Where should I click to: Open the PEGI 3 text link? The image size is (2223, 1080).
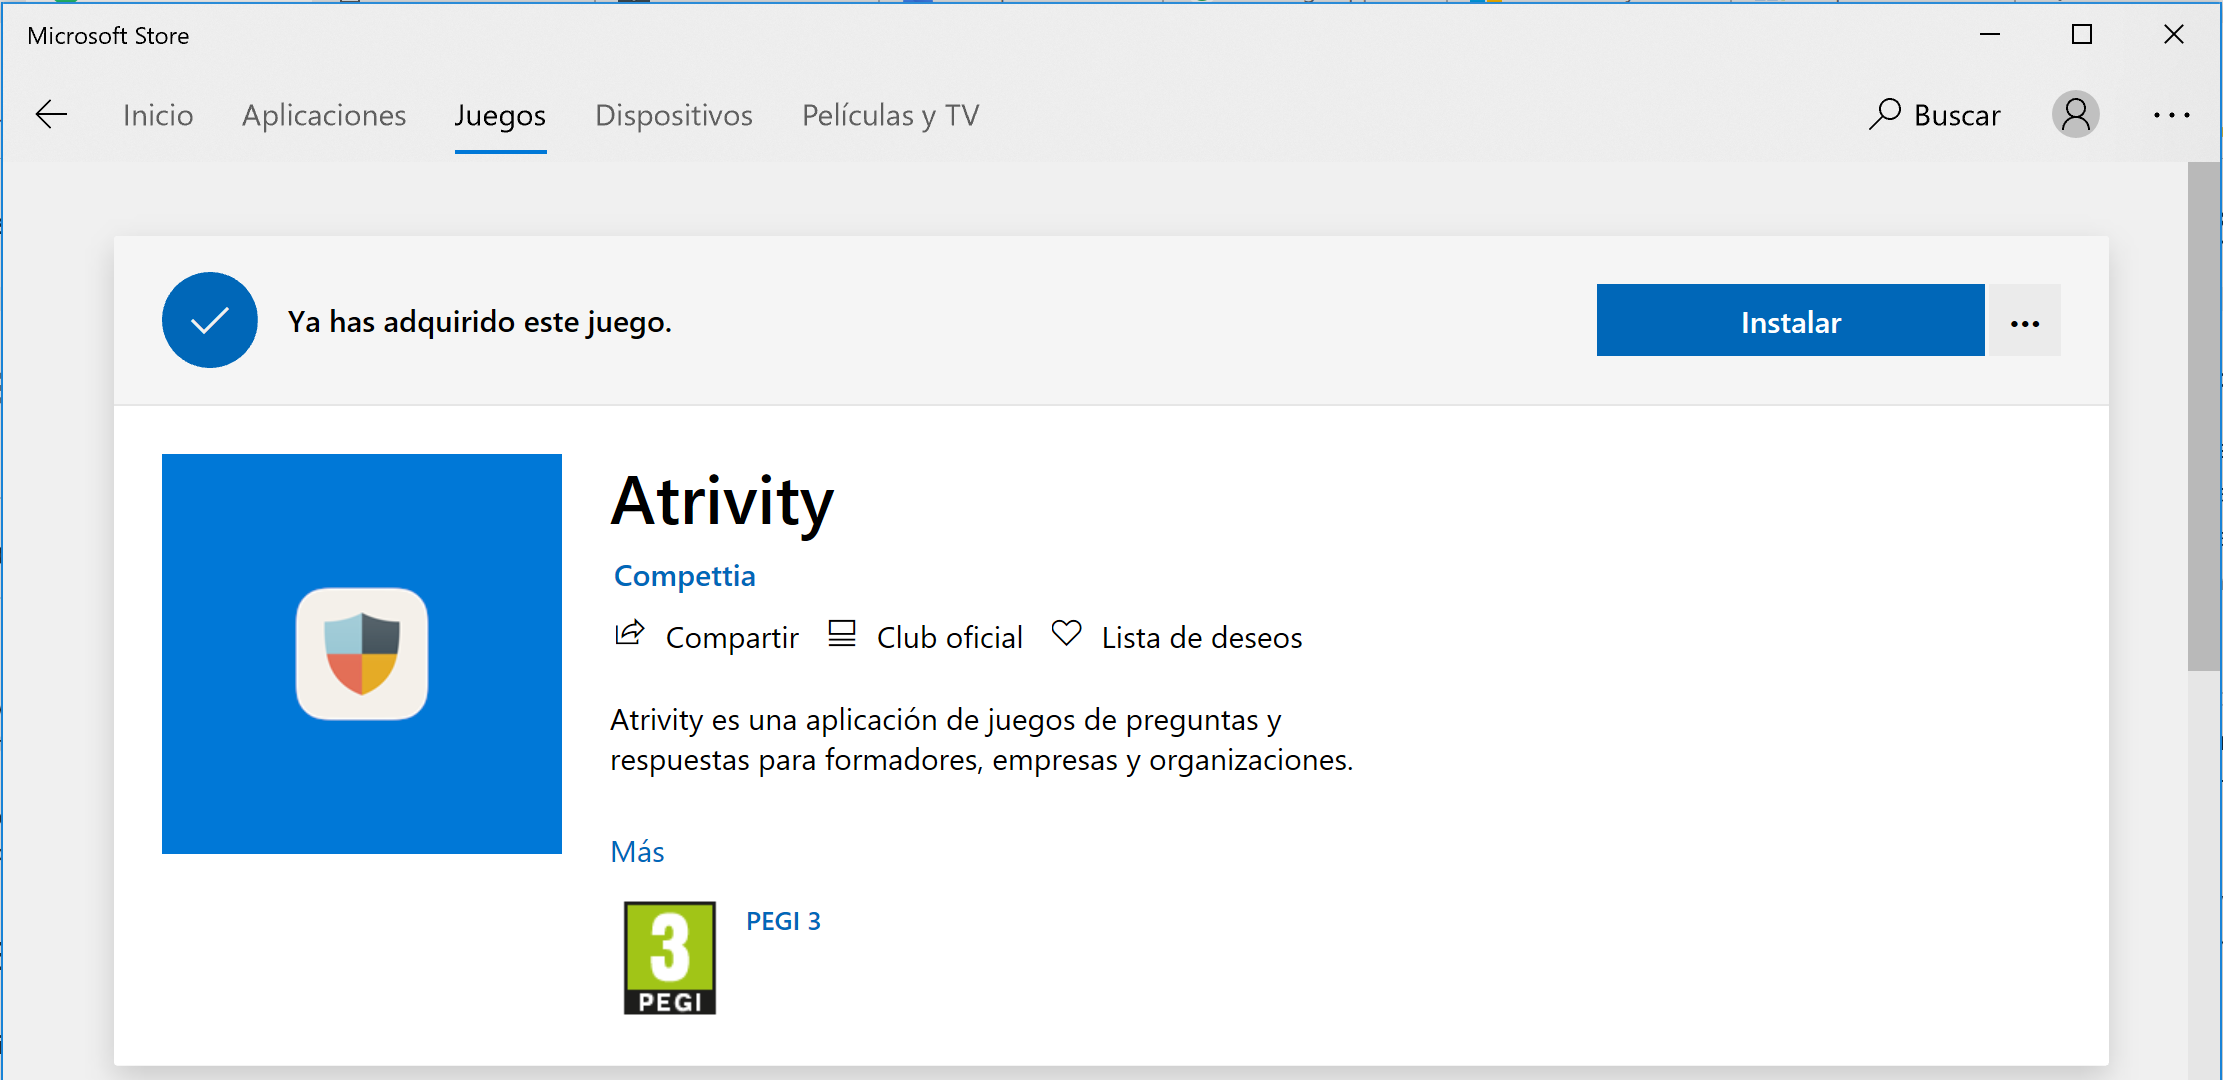click(x=783, y=921)
